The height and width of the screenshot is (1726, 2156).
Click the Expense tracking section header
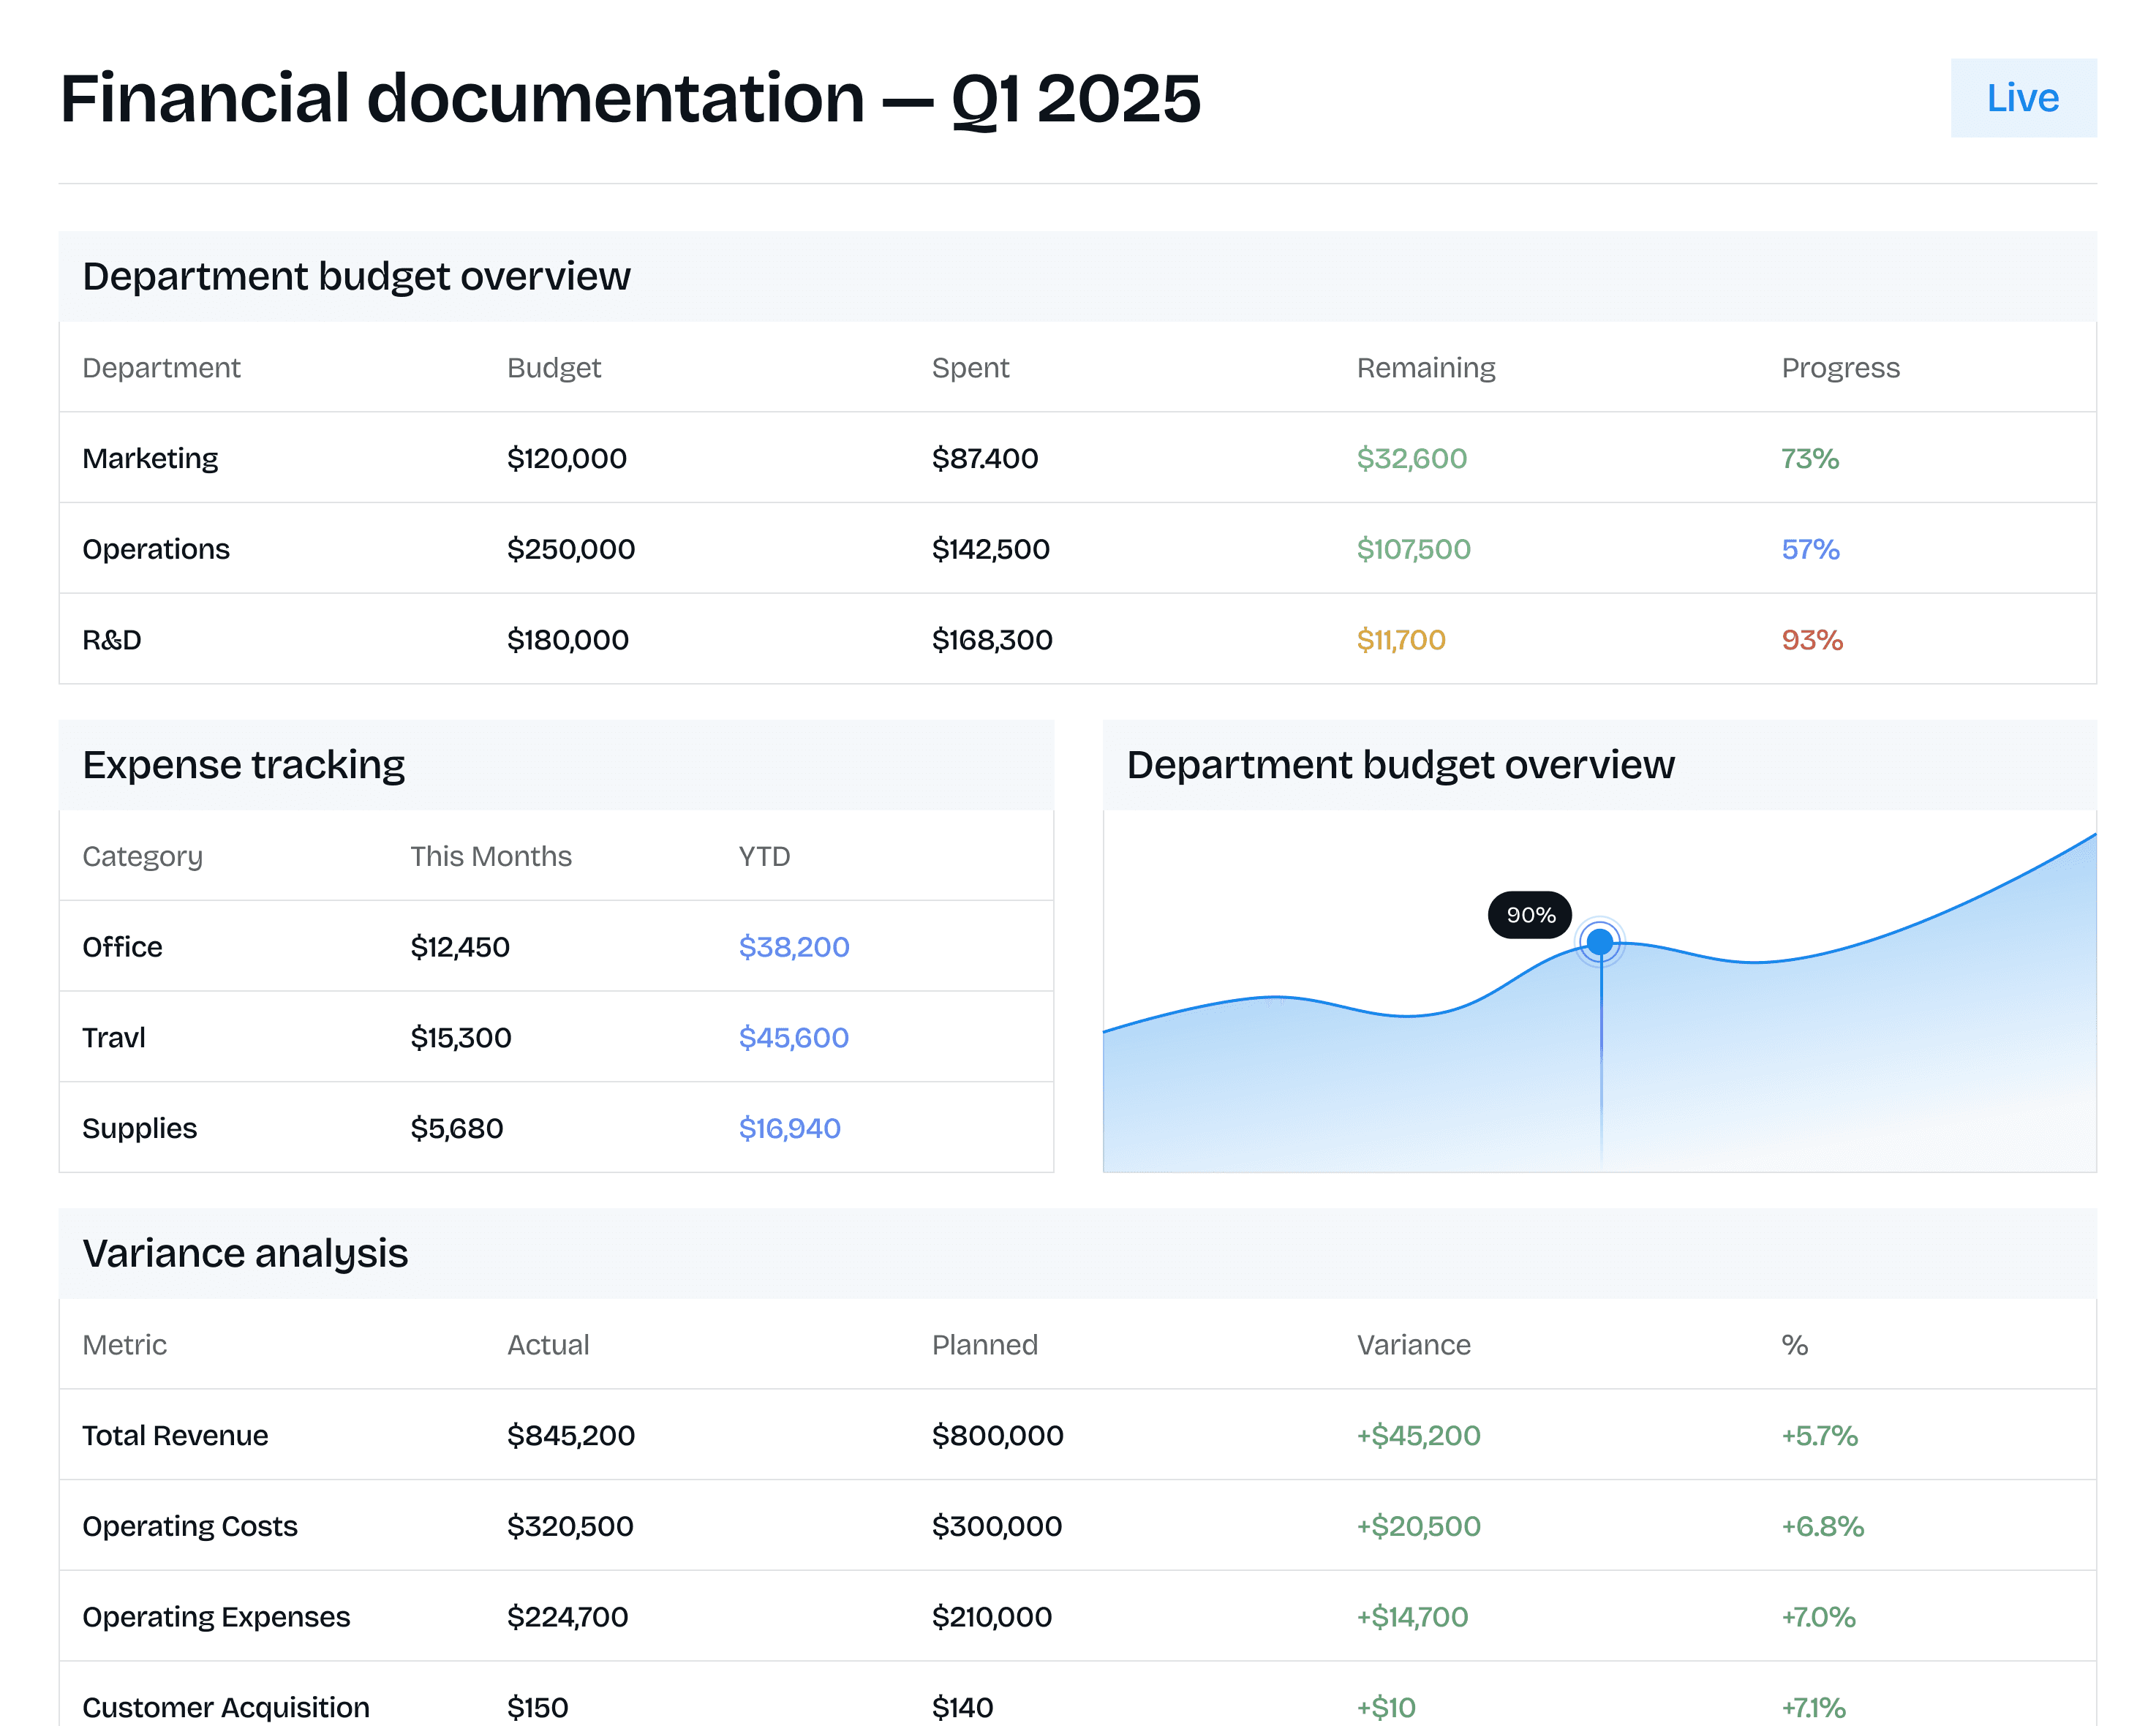(x=243, y=765)
